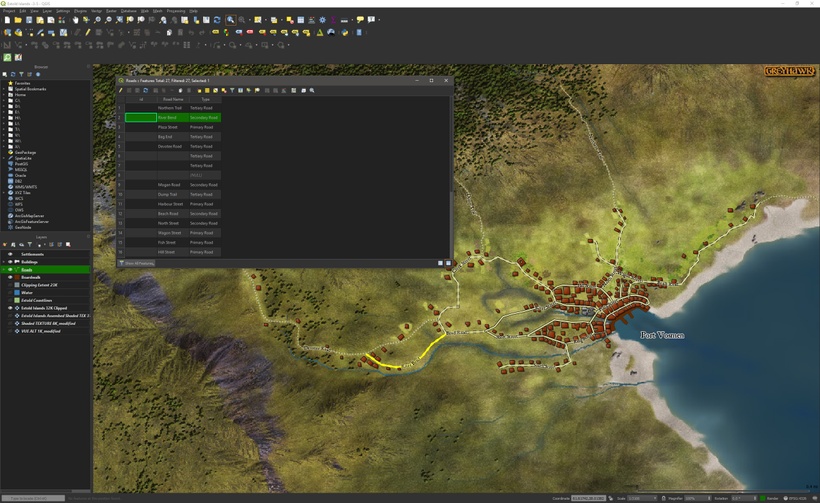This screenshot has height=503, width=820.
Task: Toggle visibility of Buildings layer
Action: 11,262
